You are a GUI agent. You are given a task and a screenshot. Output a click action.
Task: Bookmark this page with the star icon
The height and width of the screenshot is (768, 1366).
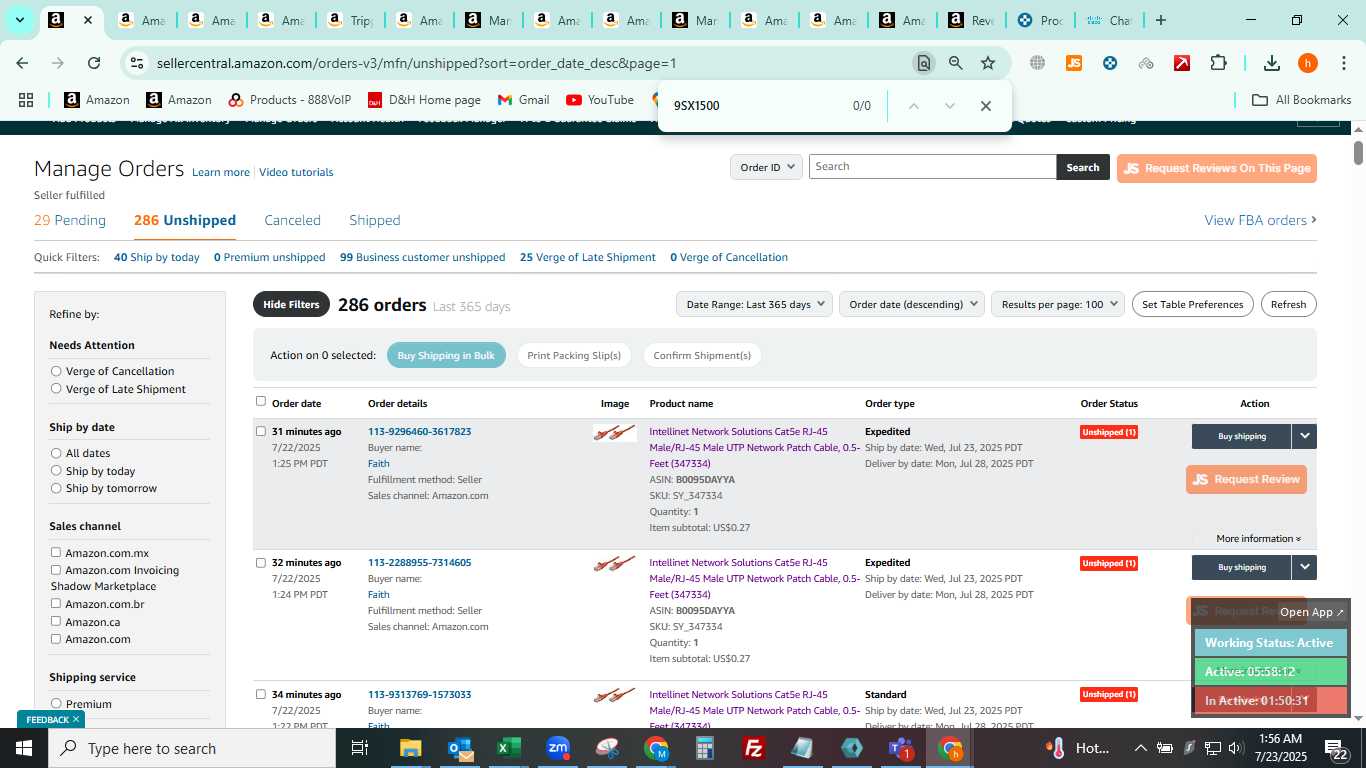click(988, 63)
